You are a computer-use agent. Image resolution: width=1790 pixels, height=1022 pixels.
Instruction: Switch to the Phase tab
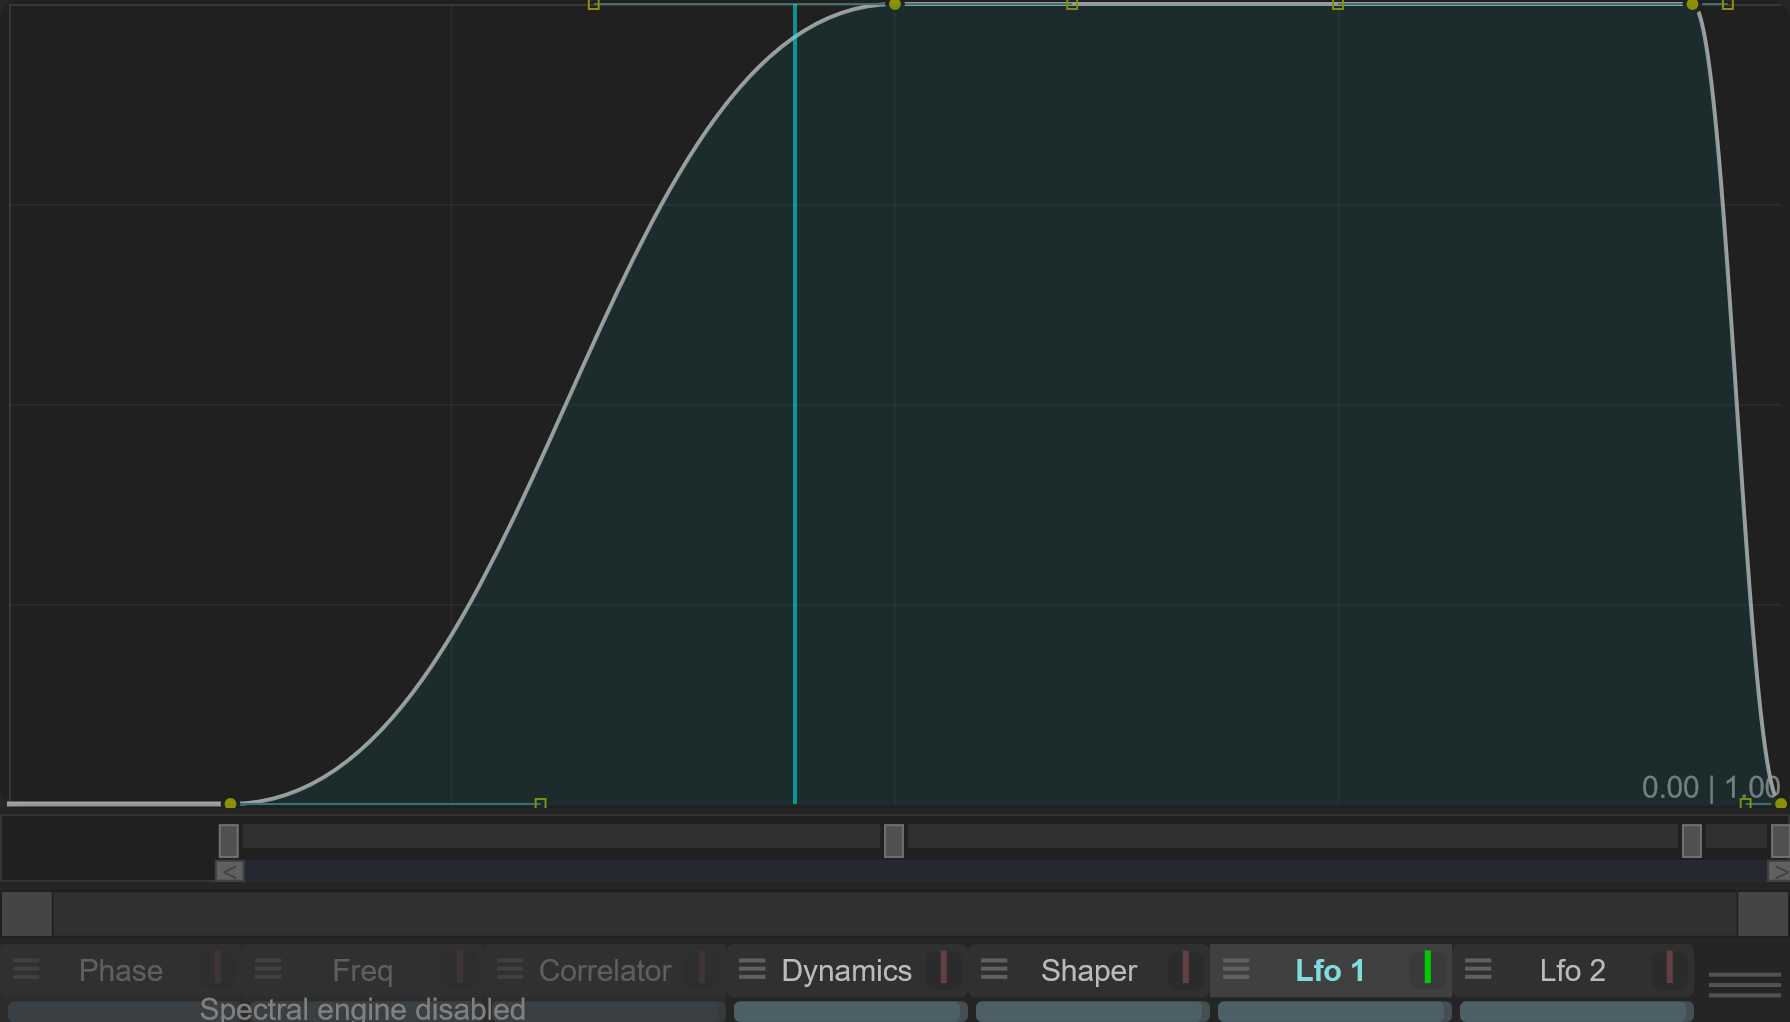point(121,970)
